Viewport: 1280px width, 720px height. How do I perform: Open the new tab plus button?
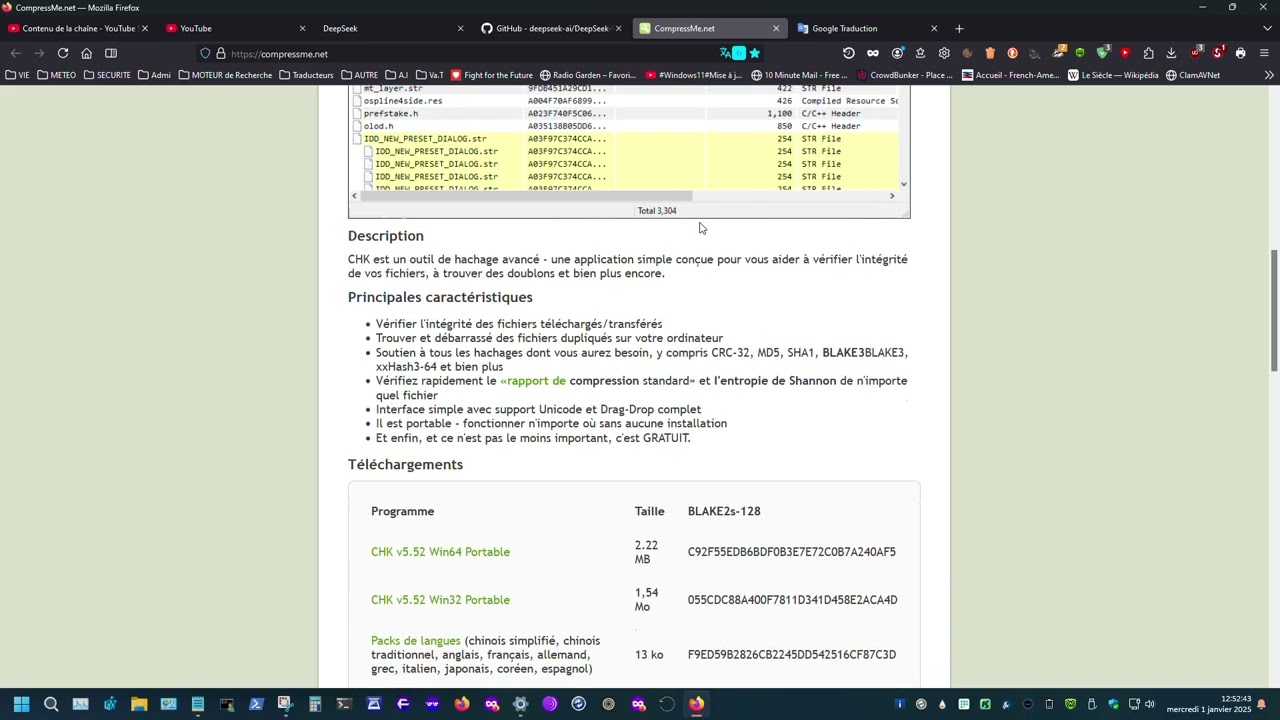[x=959, y=28]
